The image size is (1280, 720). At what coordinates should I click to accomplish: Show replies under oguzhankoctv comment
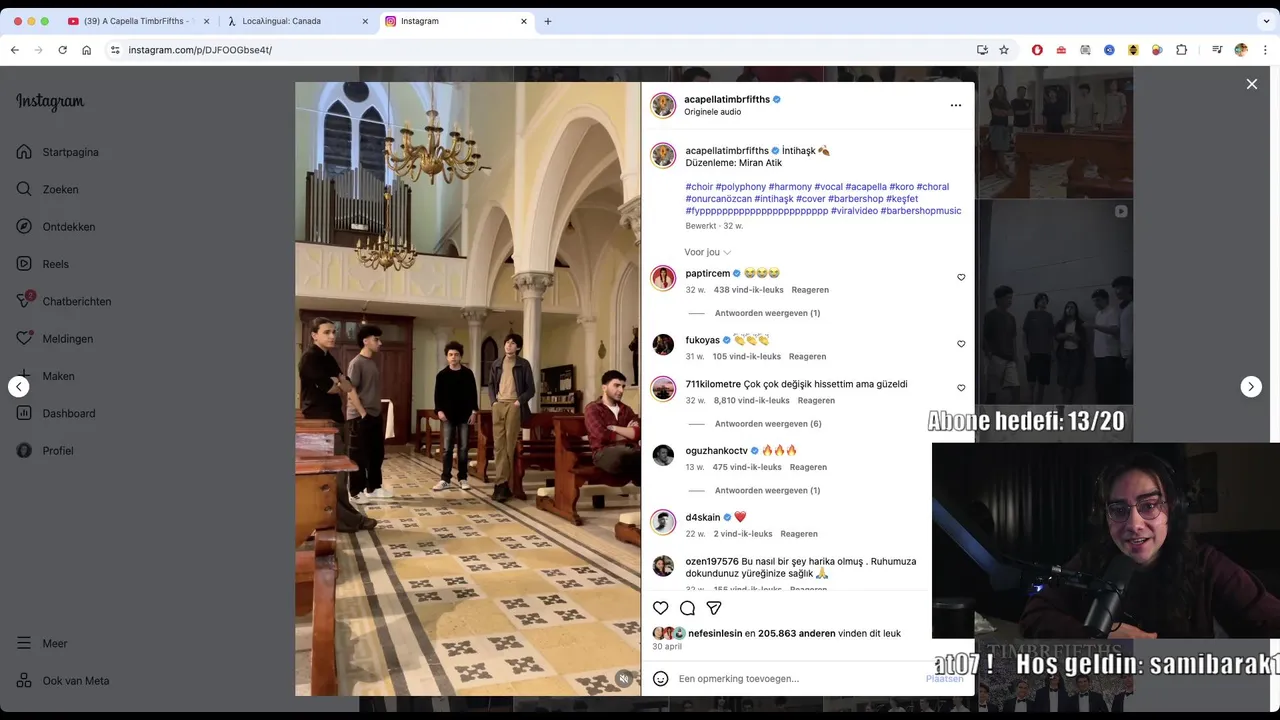[x=767, y=491]
